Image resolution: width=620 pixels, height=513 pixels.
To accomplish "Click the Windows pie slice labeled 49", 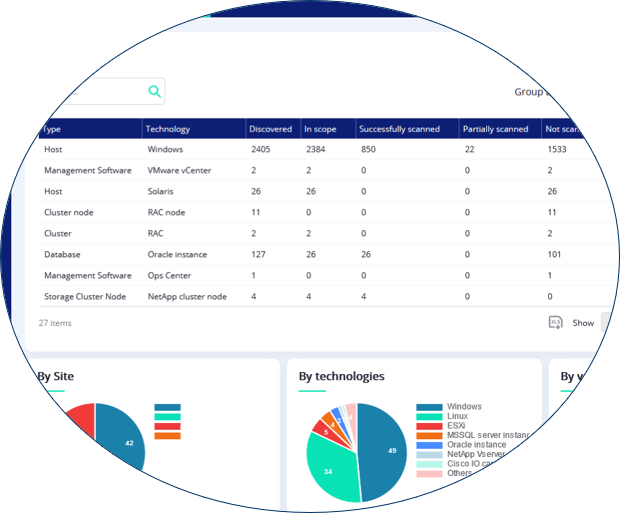I will [x=382, y=452].
